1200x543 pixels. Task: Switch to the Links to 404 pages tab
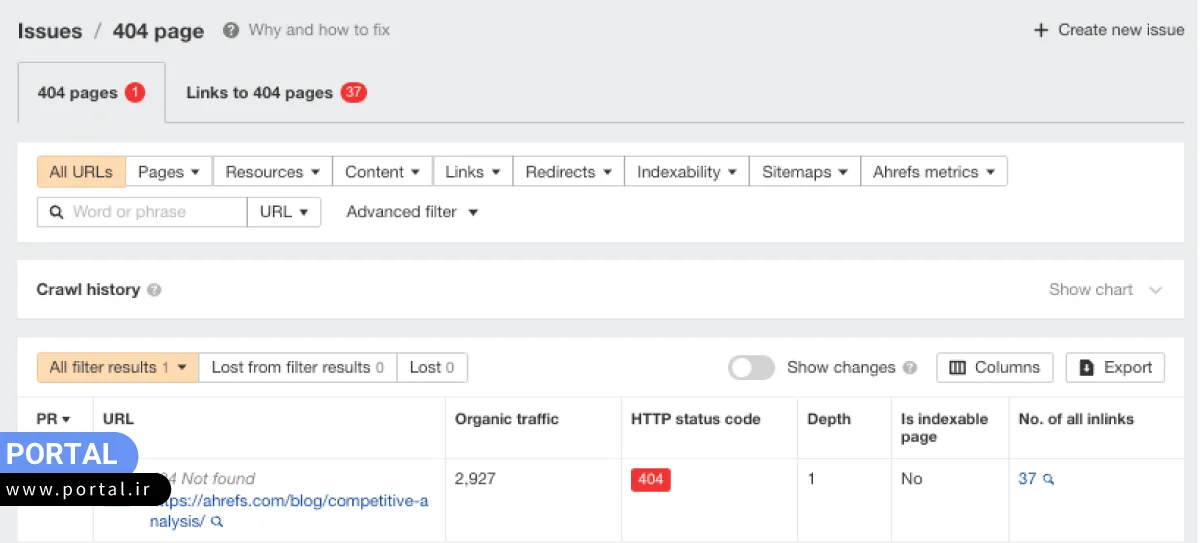pyautogui.click(x=276, y=93)
